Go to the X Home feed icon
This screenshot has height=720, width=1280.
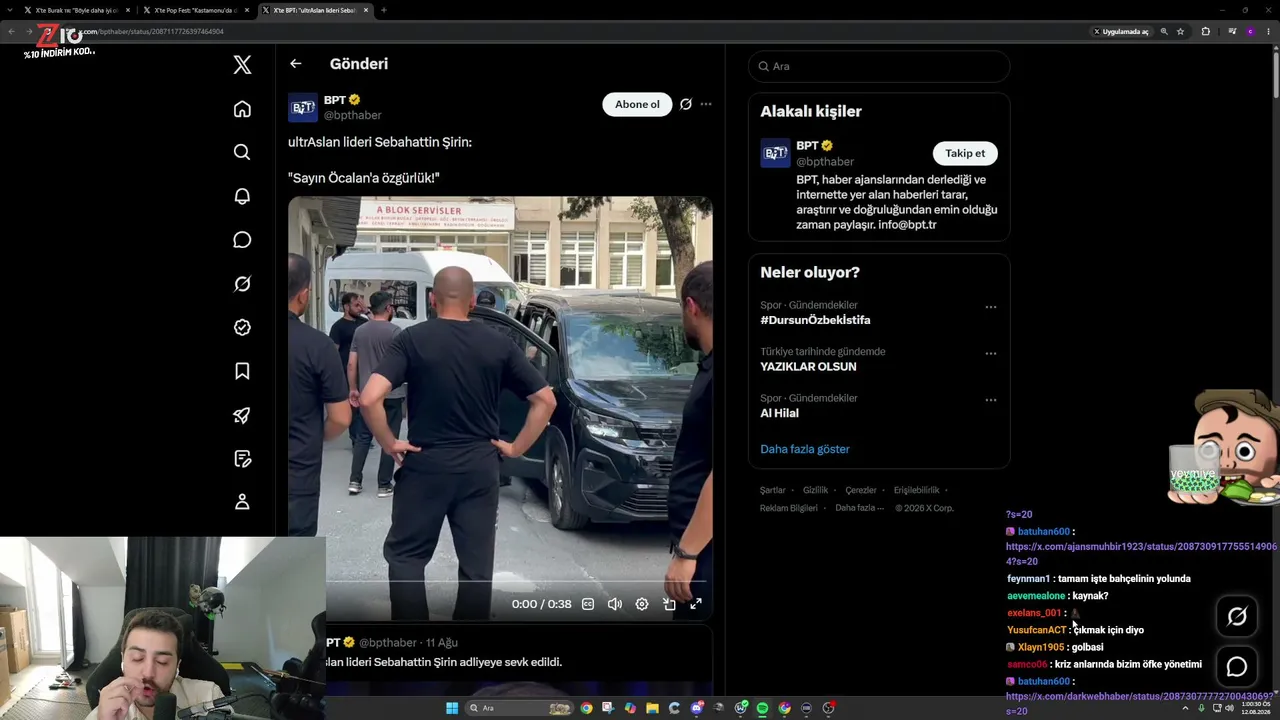point(242,109)
